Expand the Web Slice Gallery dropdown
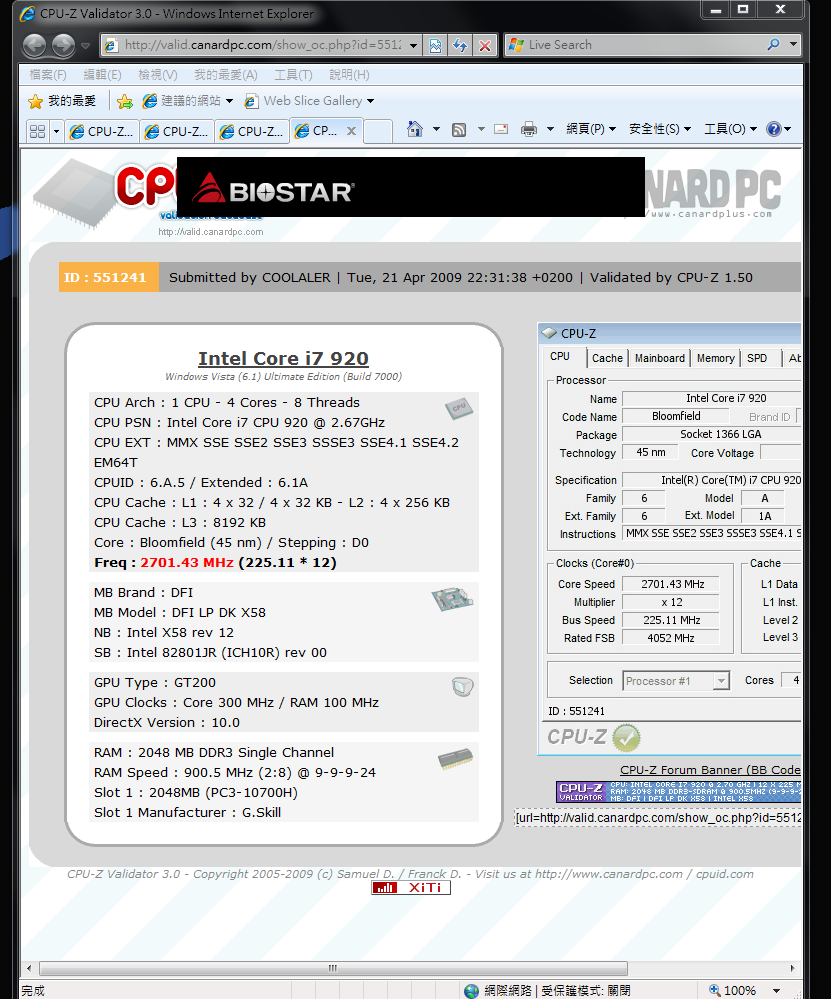The width and height of the screenshot is (831, 999). tap(371, 101)
